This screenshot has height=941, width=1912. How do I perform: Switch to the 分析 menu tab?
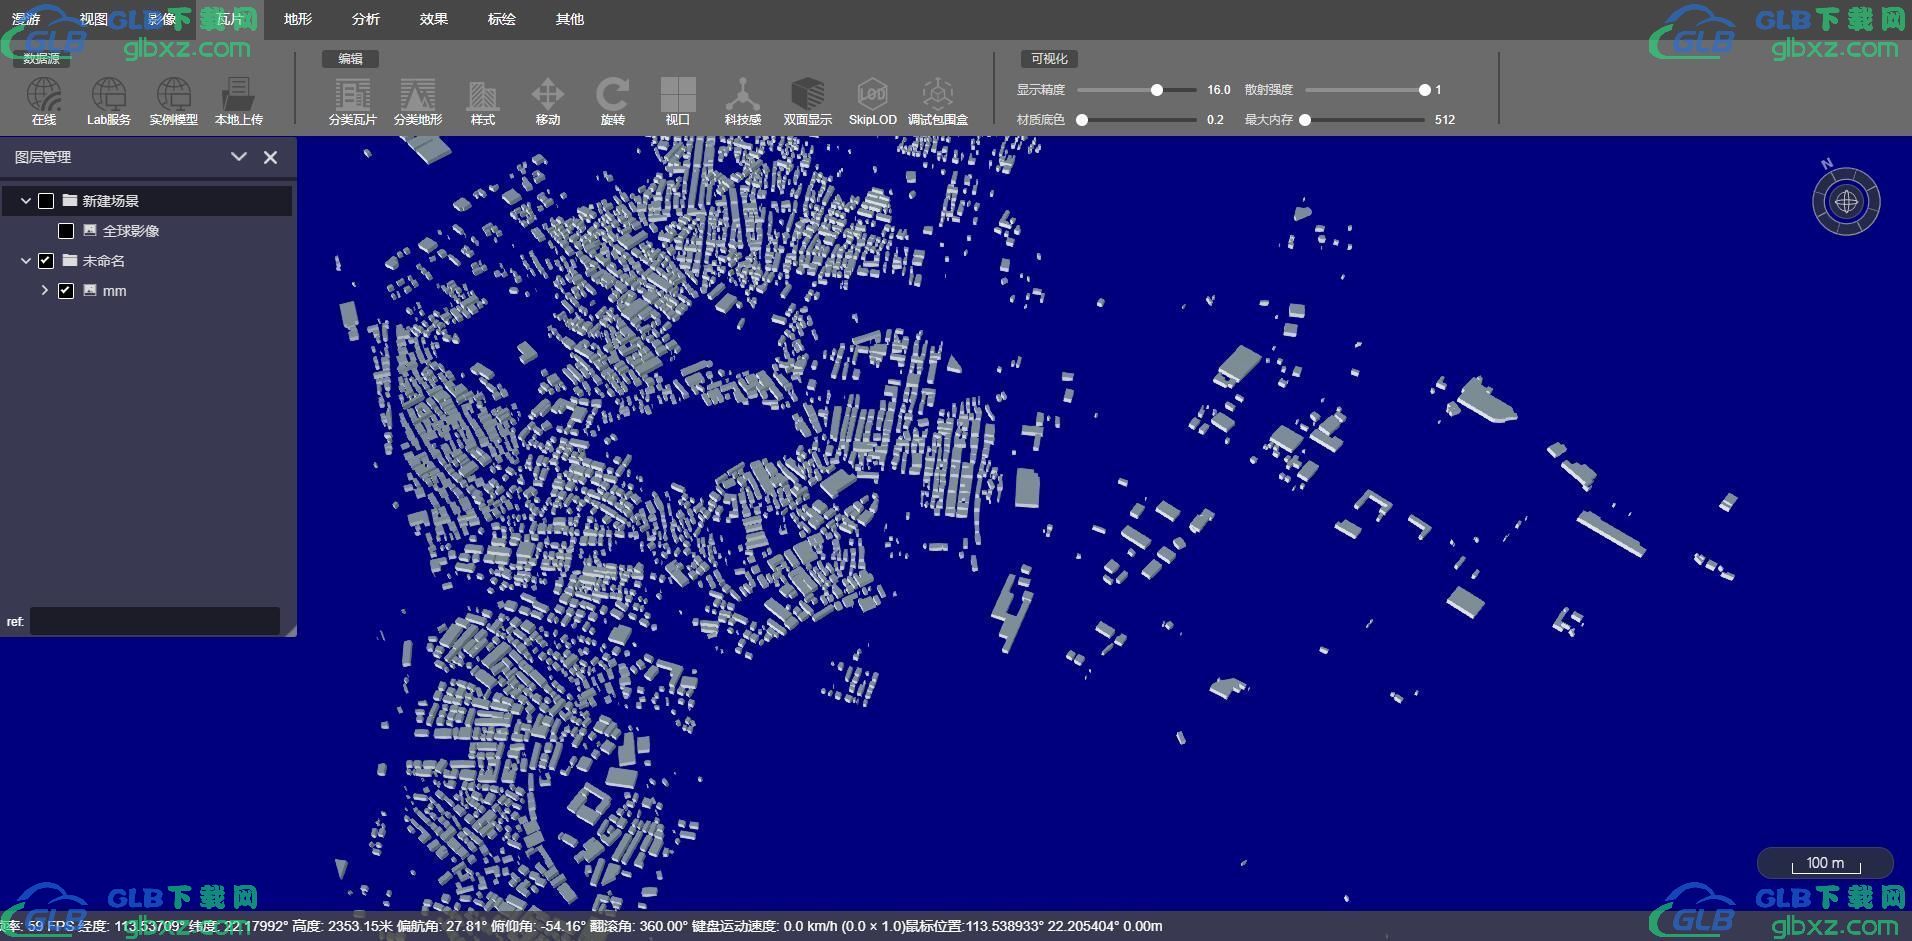pyautogui.click(x=366, y=19)
